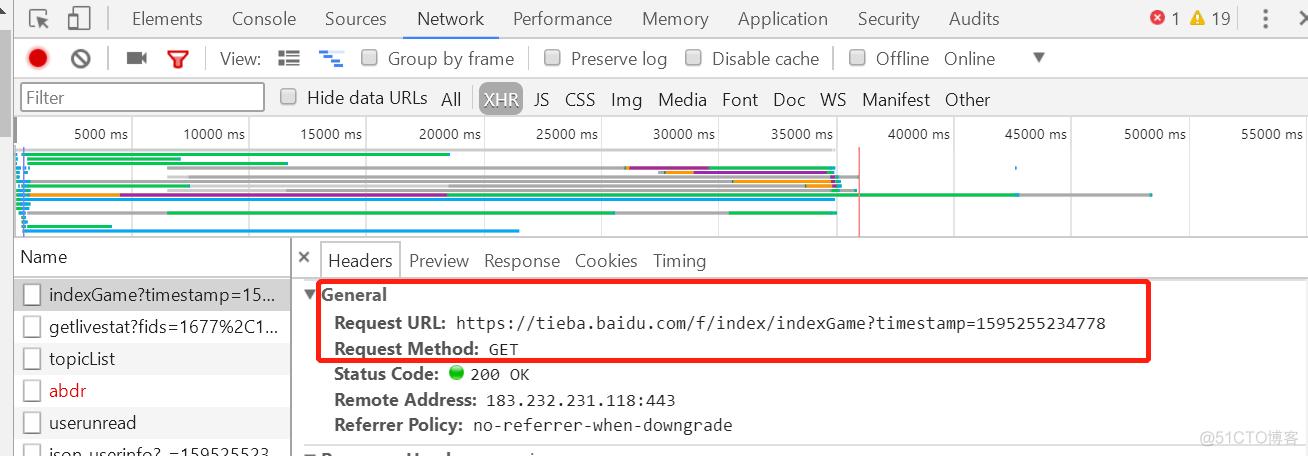The width and height of the screenshot is (1308, 456).
Task: Tick Hide data URLs checkbox
Action: (289, 97)
